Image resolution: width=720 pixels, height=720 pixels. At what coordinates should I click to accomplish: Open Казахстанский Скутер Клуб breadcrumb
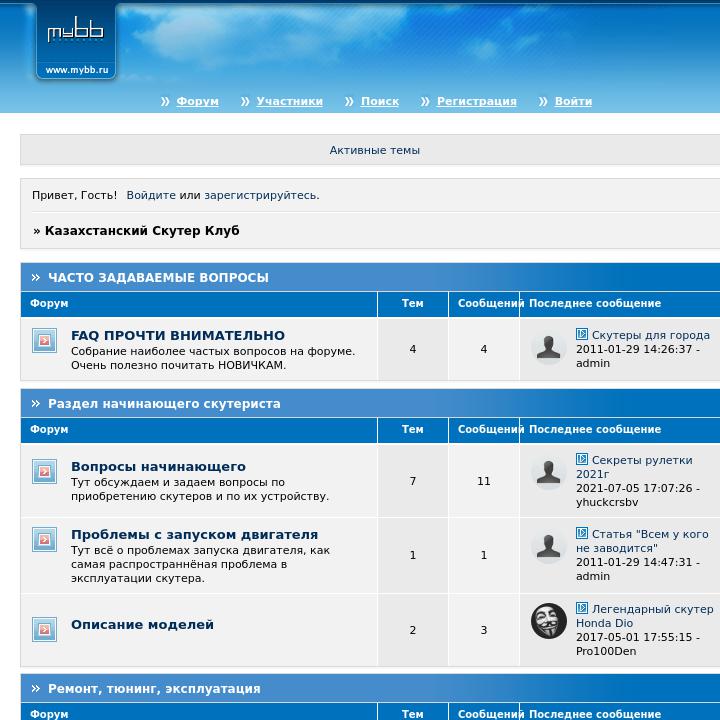click(142, 231)
